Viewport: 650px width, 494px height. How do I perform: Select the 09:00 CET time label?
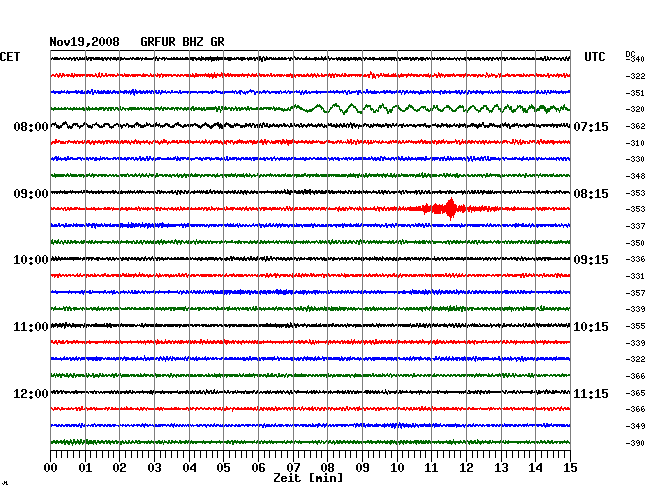click(31, 194)
